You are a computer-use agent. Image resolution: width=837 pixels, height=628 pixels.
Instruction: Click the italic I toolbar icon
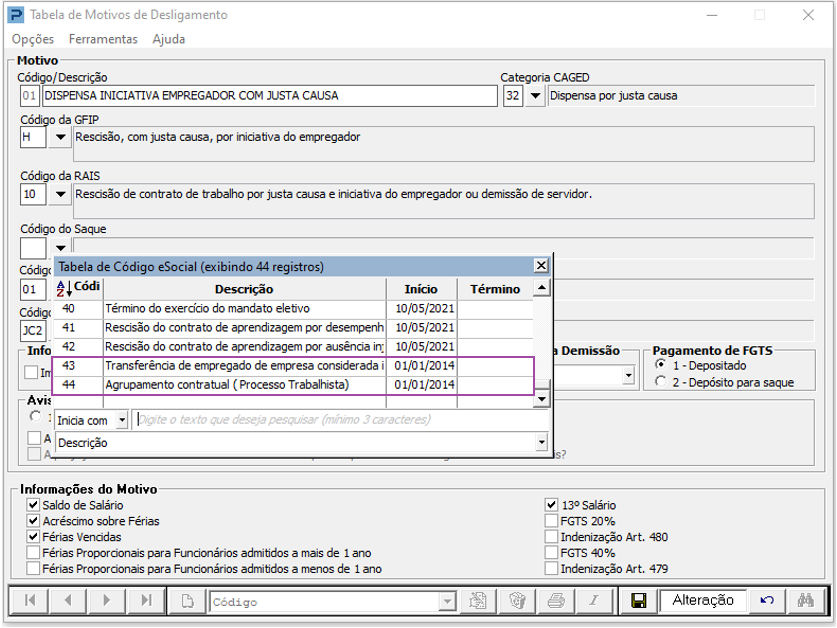[x=594, y=601]
